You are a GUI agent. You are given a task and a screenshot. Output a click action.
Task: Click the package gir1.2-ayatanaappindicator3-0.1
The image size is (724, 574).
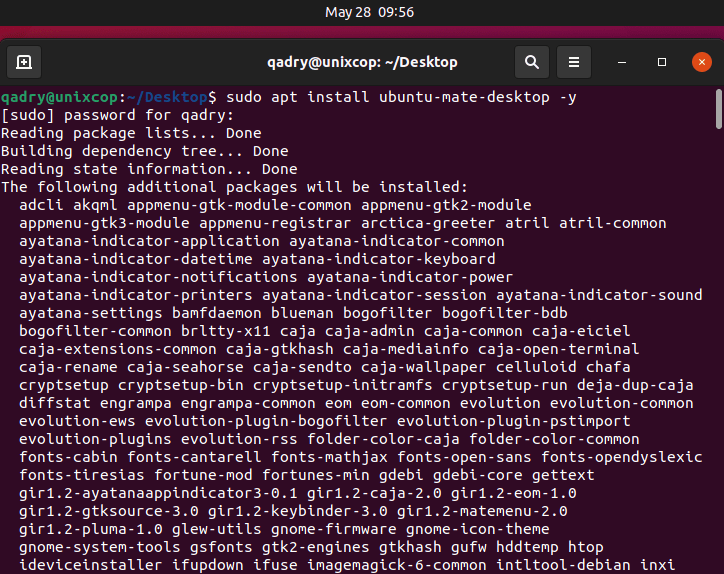[158, 494]
